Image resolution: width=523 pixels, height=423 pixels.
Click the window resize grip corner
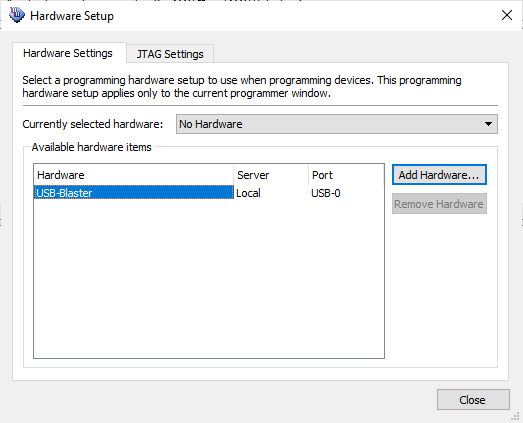516,416
